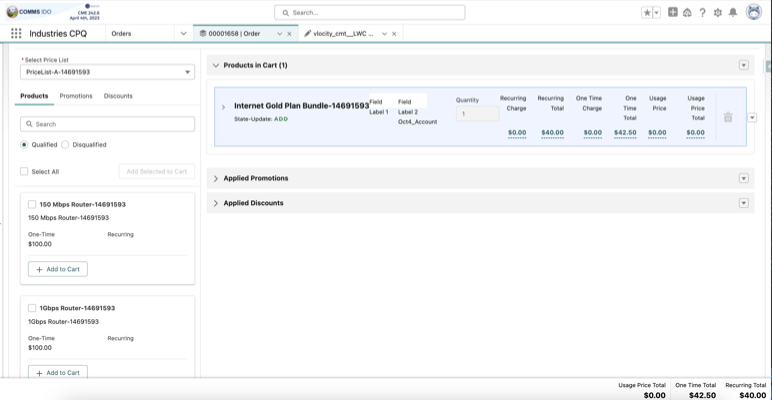Open the bundle line item actions dropdown
The image size is (772, 400).
point(752,117)
